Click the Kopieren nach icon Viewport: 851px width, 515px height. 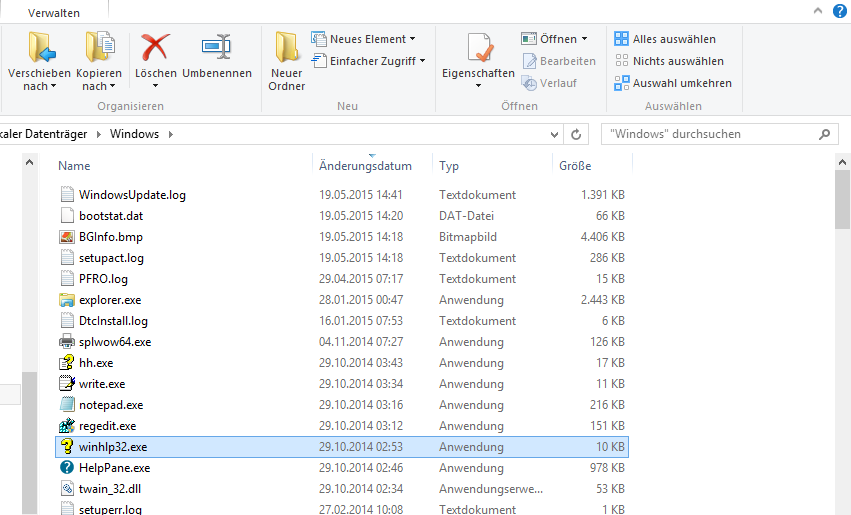point(99,47)
